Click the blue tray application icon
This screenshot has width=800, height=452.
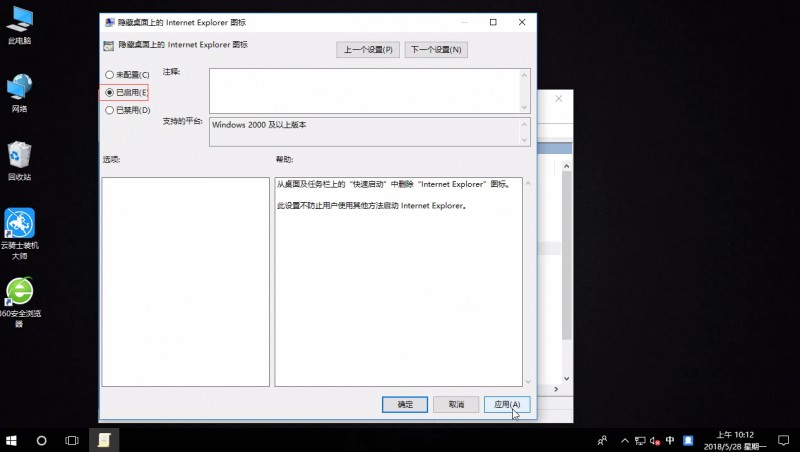(x=688, y=440)
